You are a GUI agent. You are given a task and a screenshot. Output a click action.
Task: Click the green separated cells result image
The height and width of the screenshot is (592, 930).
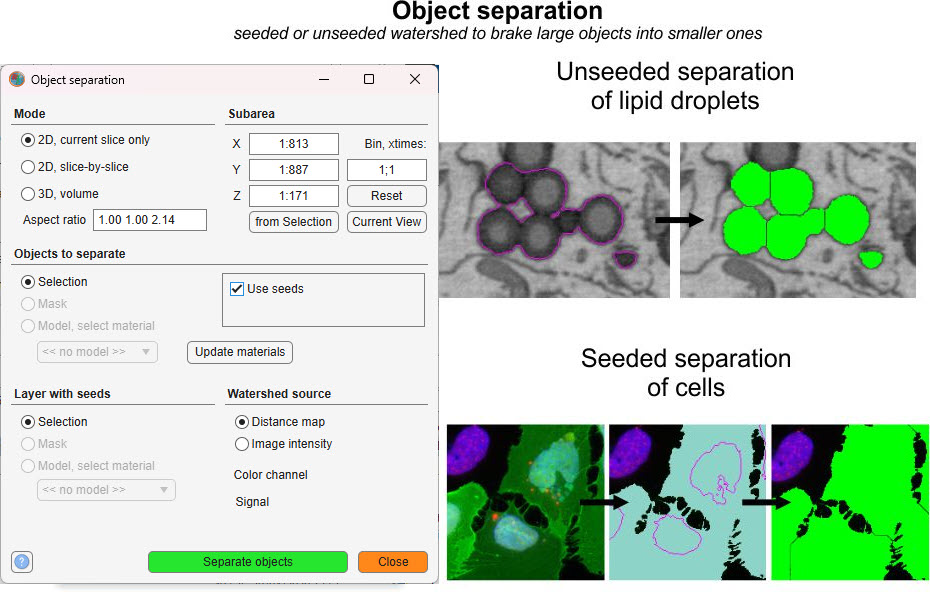[850, 502]
